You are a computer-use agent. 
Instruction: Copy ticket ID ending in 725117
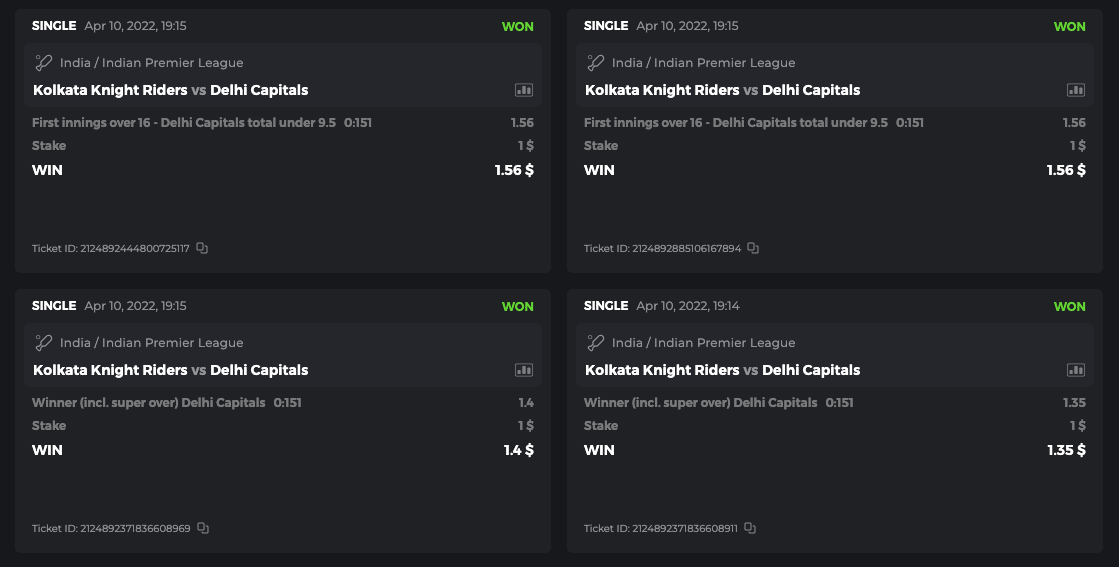[202, 248]
